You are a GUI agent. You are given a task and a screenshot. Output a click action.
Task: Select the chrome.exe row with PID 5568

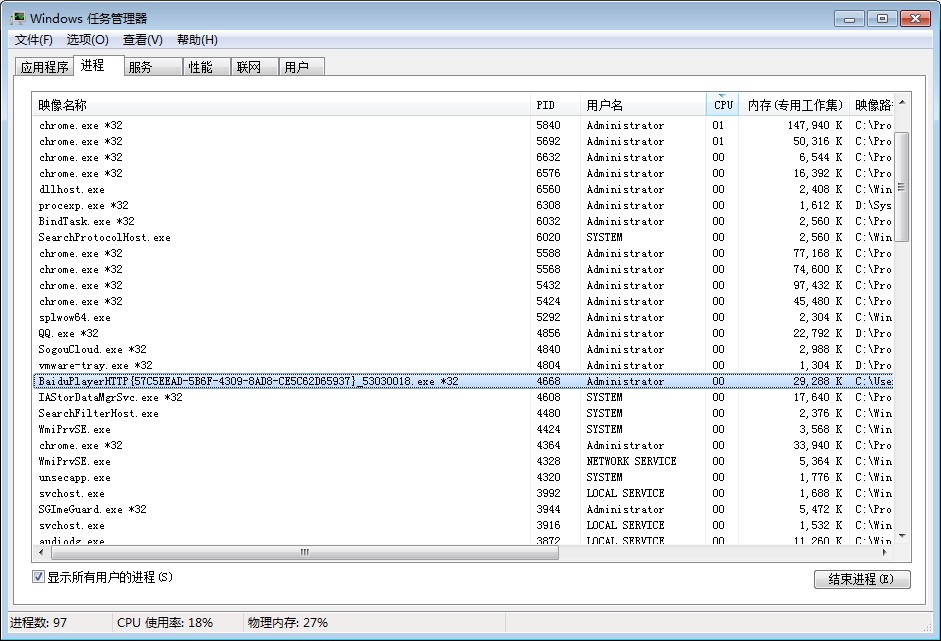[463, 269]
